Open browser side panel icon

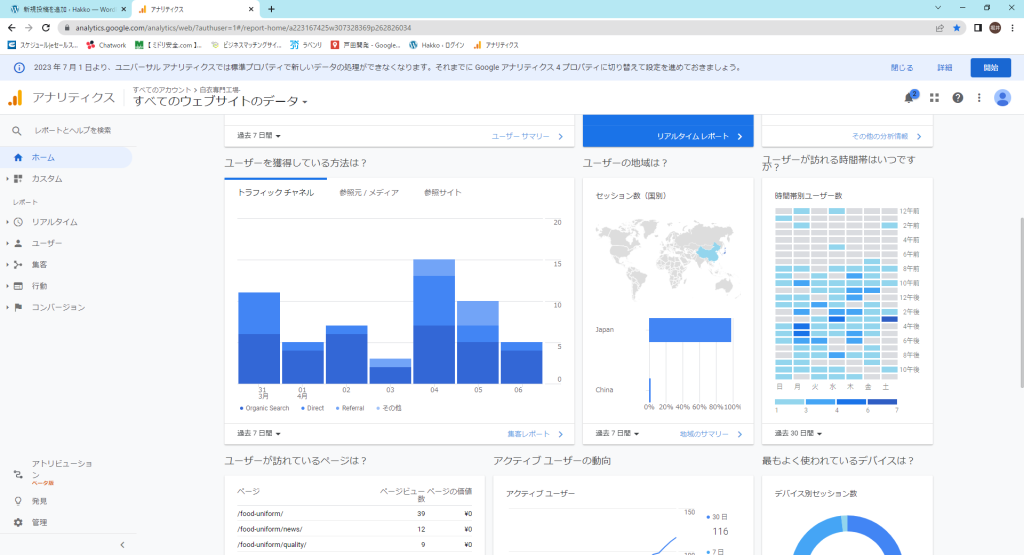click(978, 28)
